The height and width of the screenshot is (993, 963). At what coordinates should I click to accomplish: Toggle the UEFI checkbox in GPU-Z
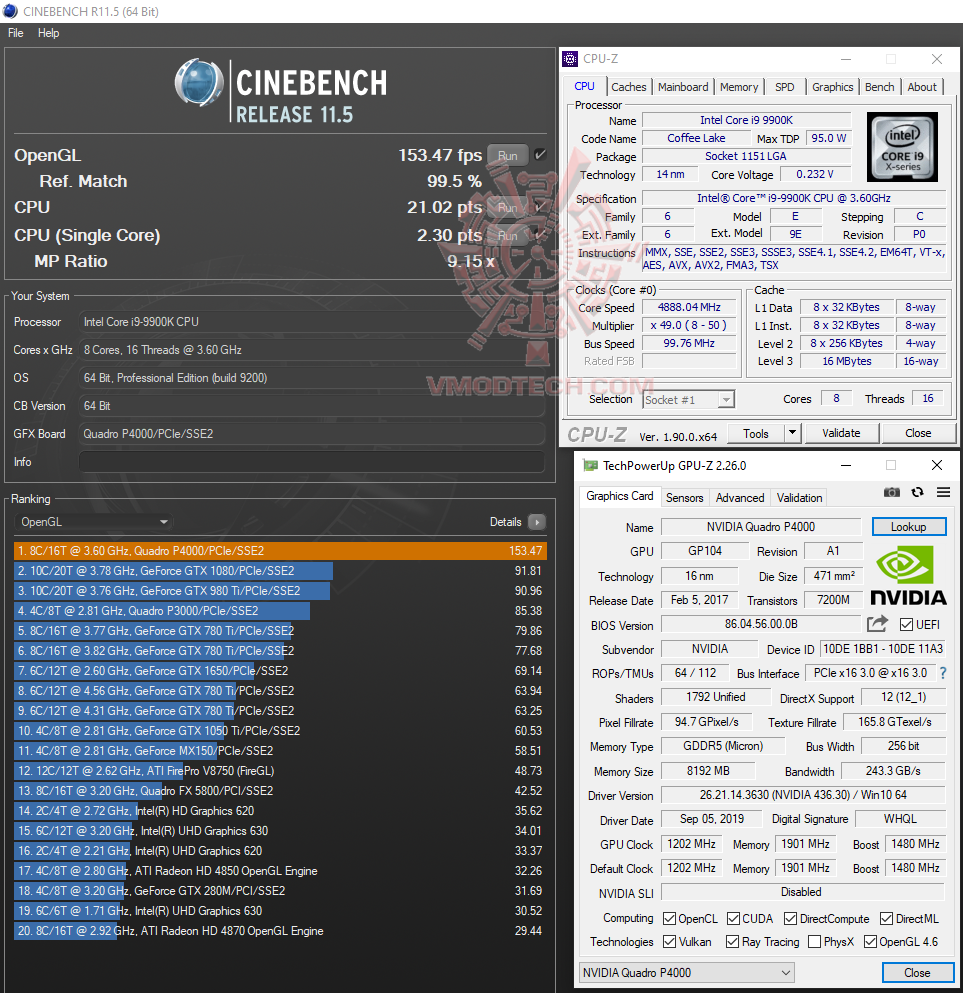pyautogui.click(x=906, y=625)
